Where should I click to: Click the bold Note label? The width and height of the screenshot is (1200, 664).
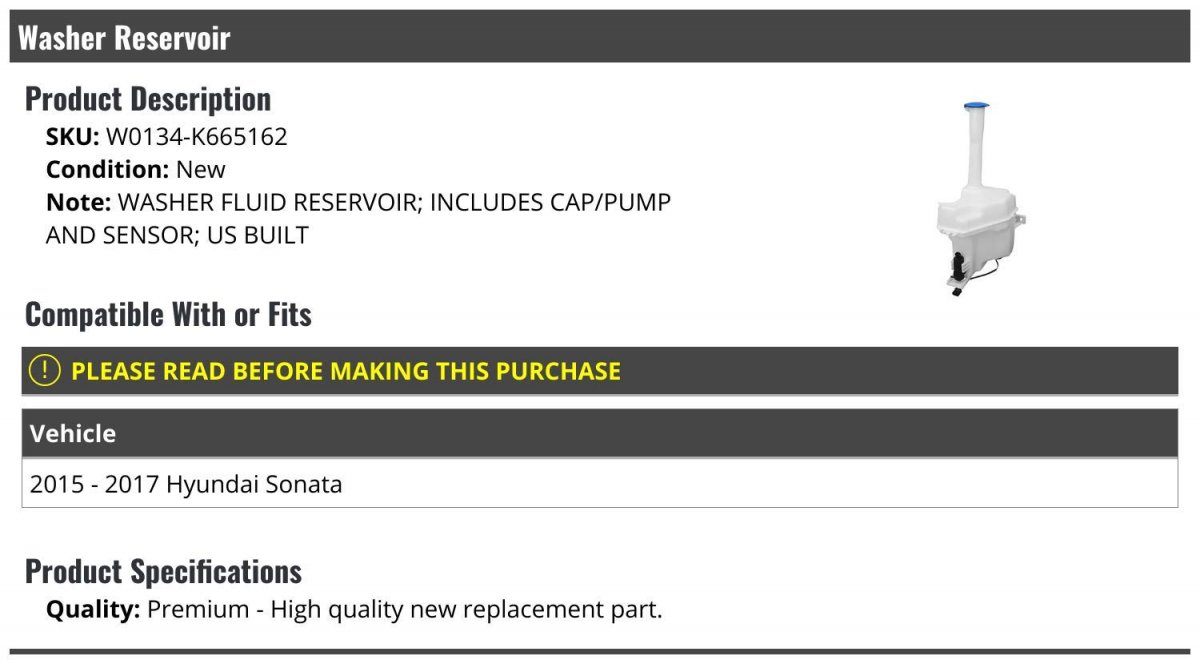coord(78,202)
